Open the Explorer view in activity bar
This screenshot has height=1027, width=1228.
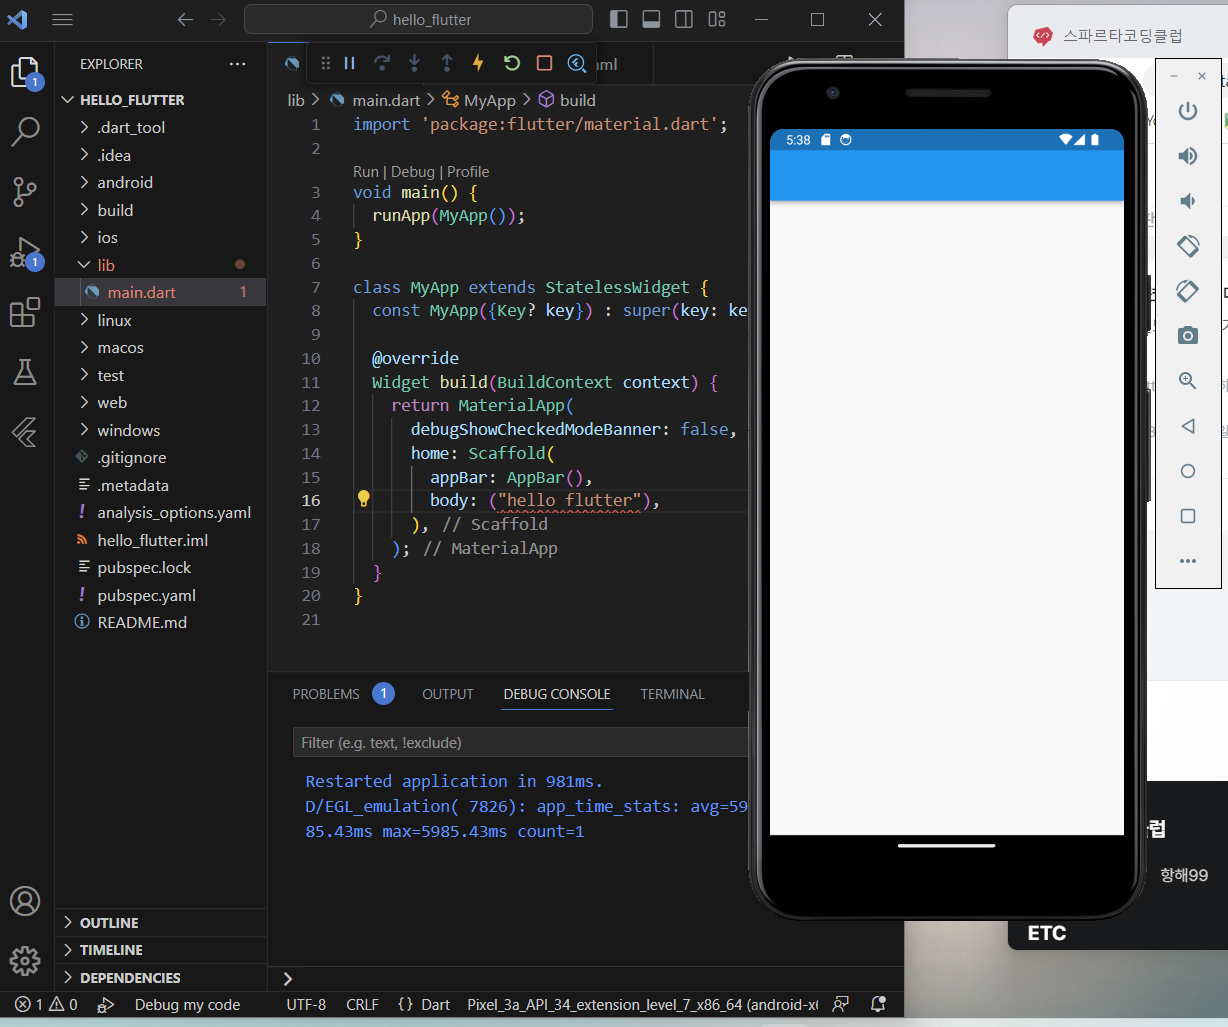(x=25, y=73)
